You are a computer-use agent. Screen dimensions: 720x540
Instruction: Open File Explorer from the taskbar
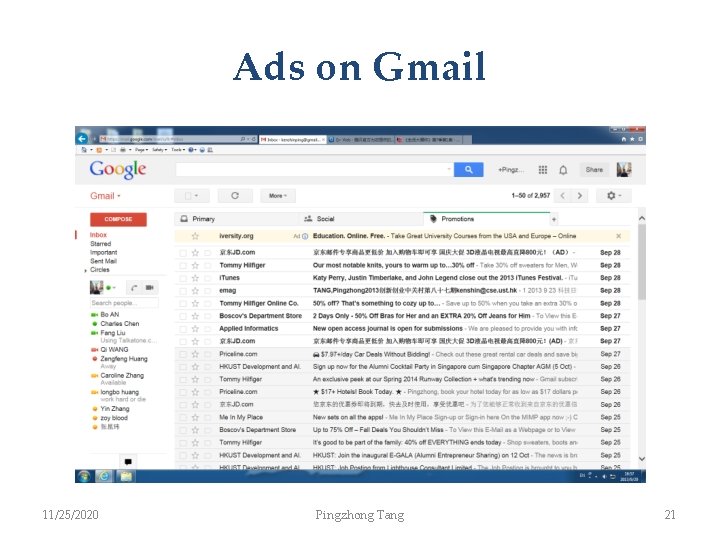point(125,476)
